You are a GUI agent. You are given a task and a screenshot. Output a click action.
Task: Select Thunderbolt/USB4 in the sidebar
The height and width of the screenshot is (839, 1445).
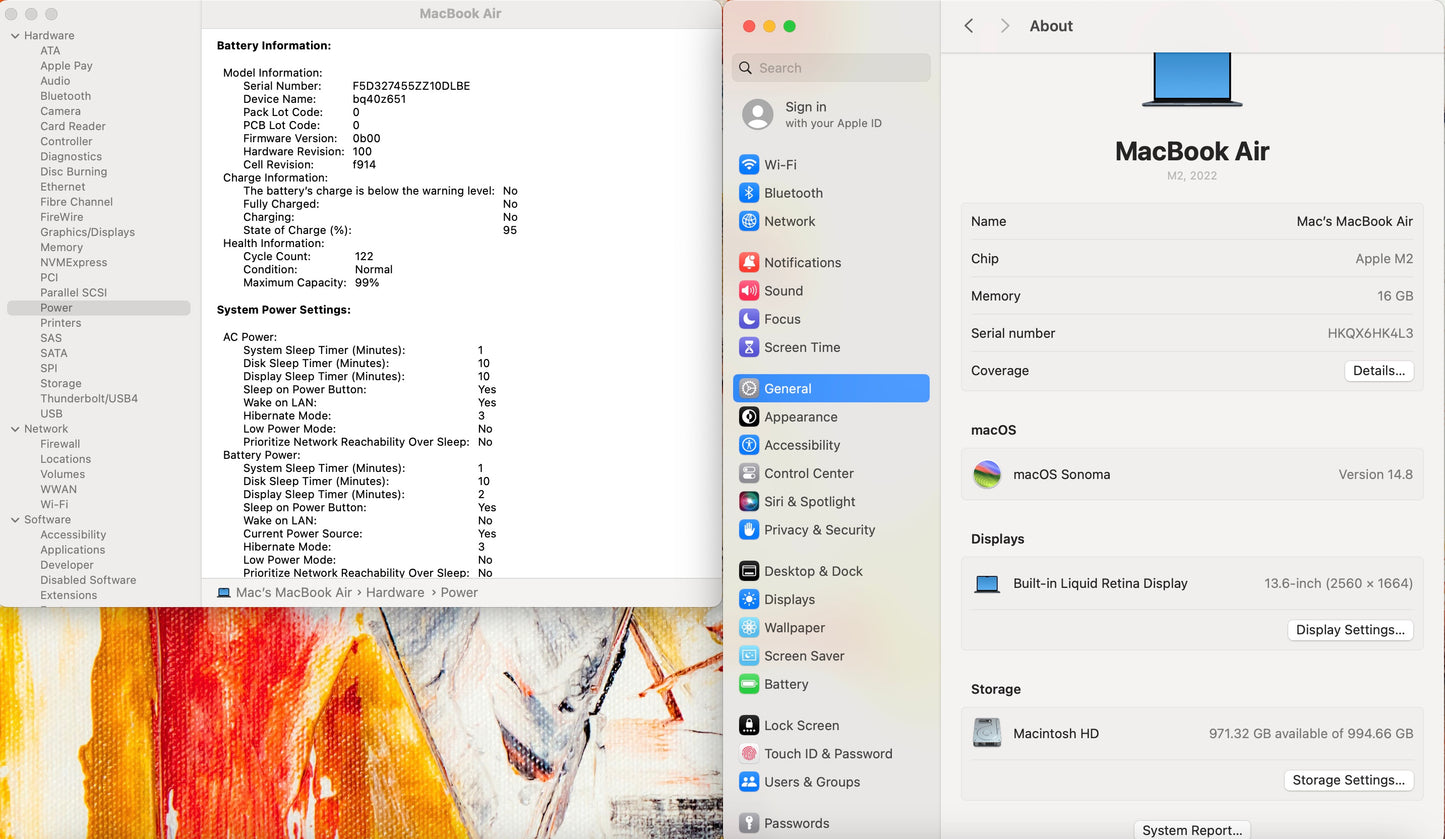(x=89, y=399)
